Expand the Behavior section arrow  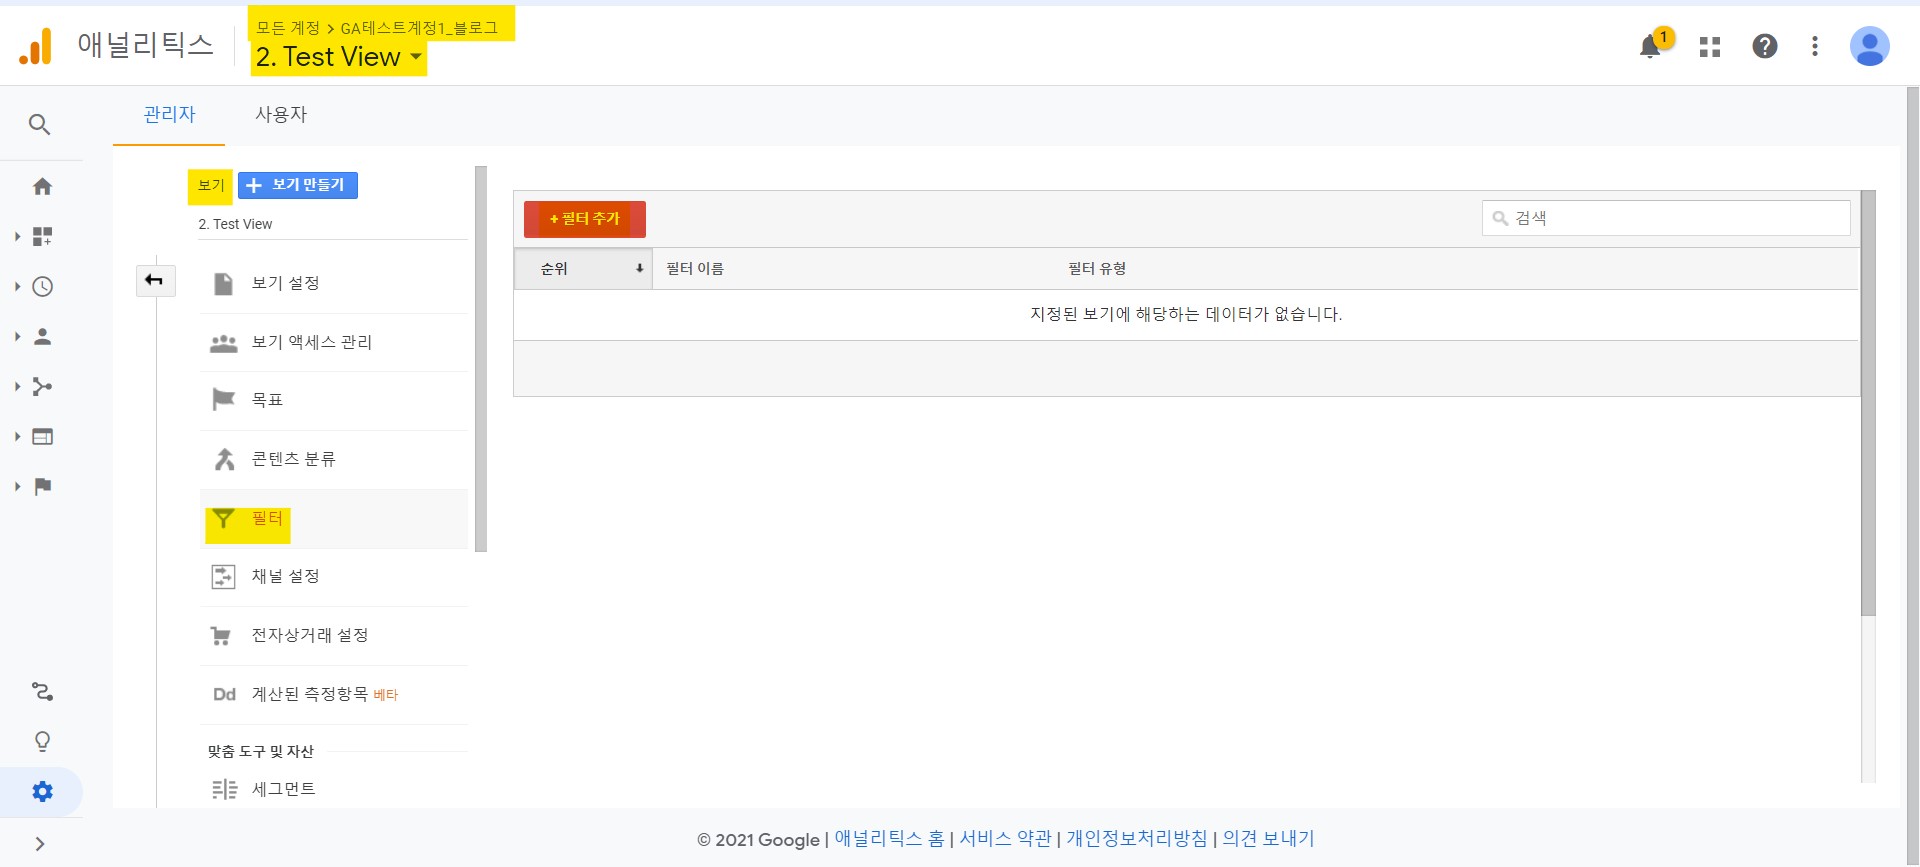[17, 436]
